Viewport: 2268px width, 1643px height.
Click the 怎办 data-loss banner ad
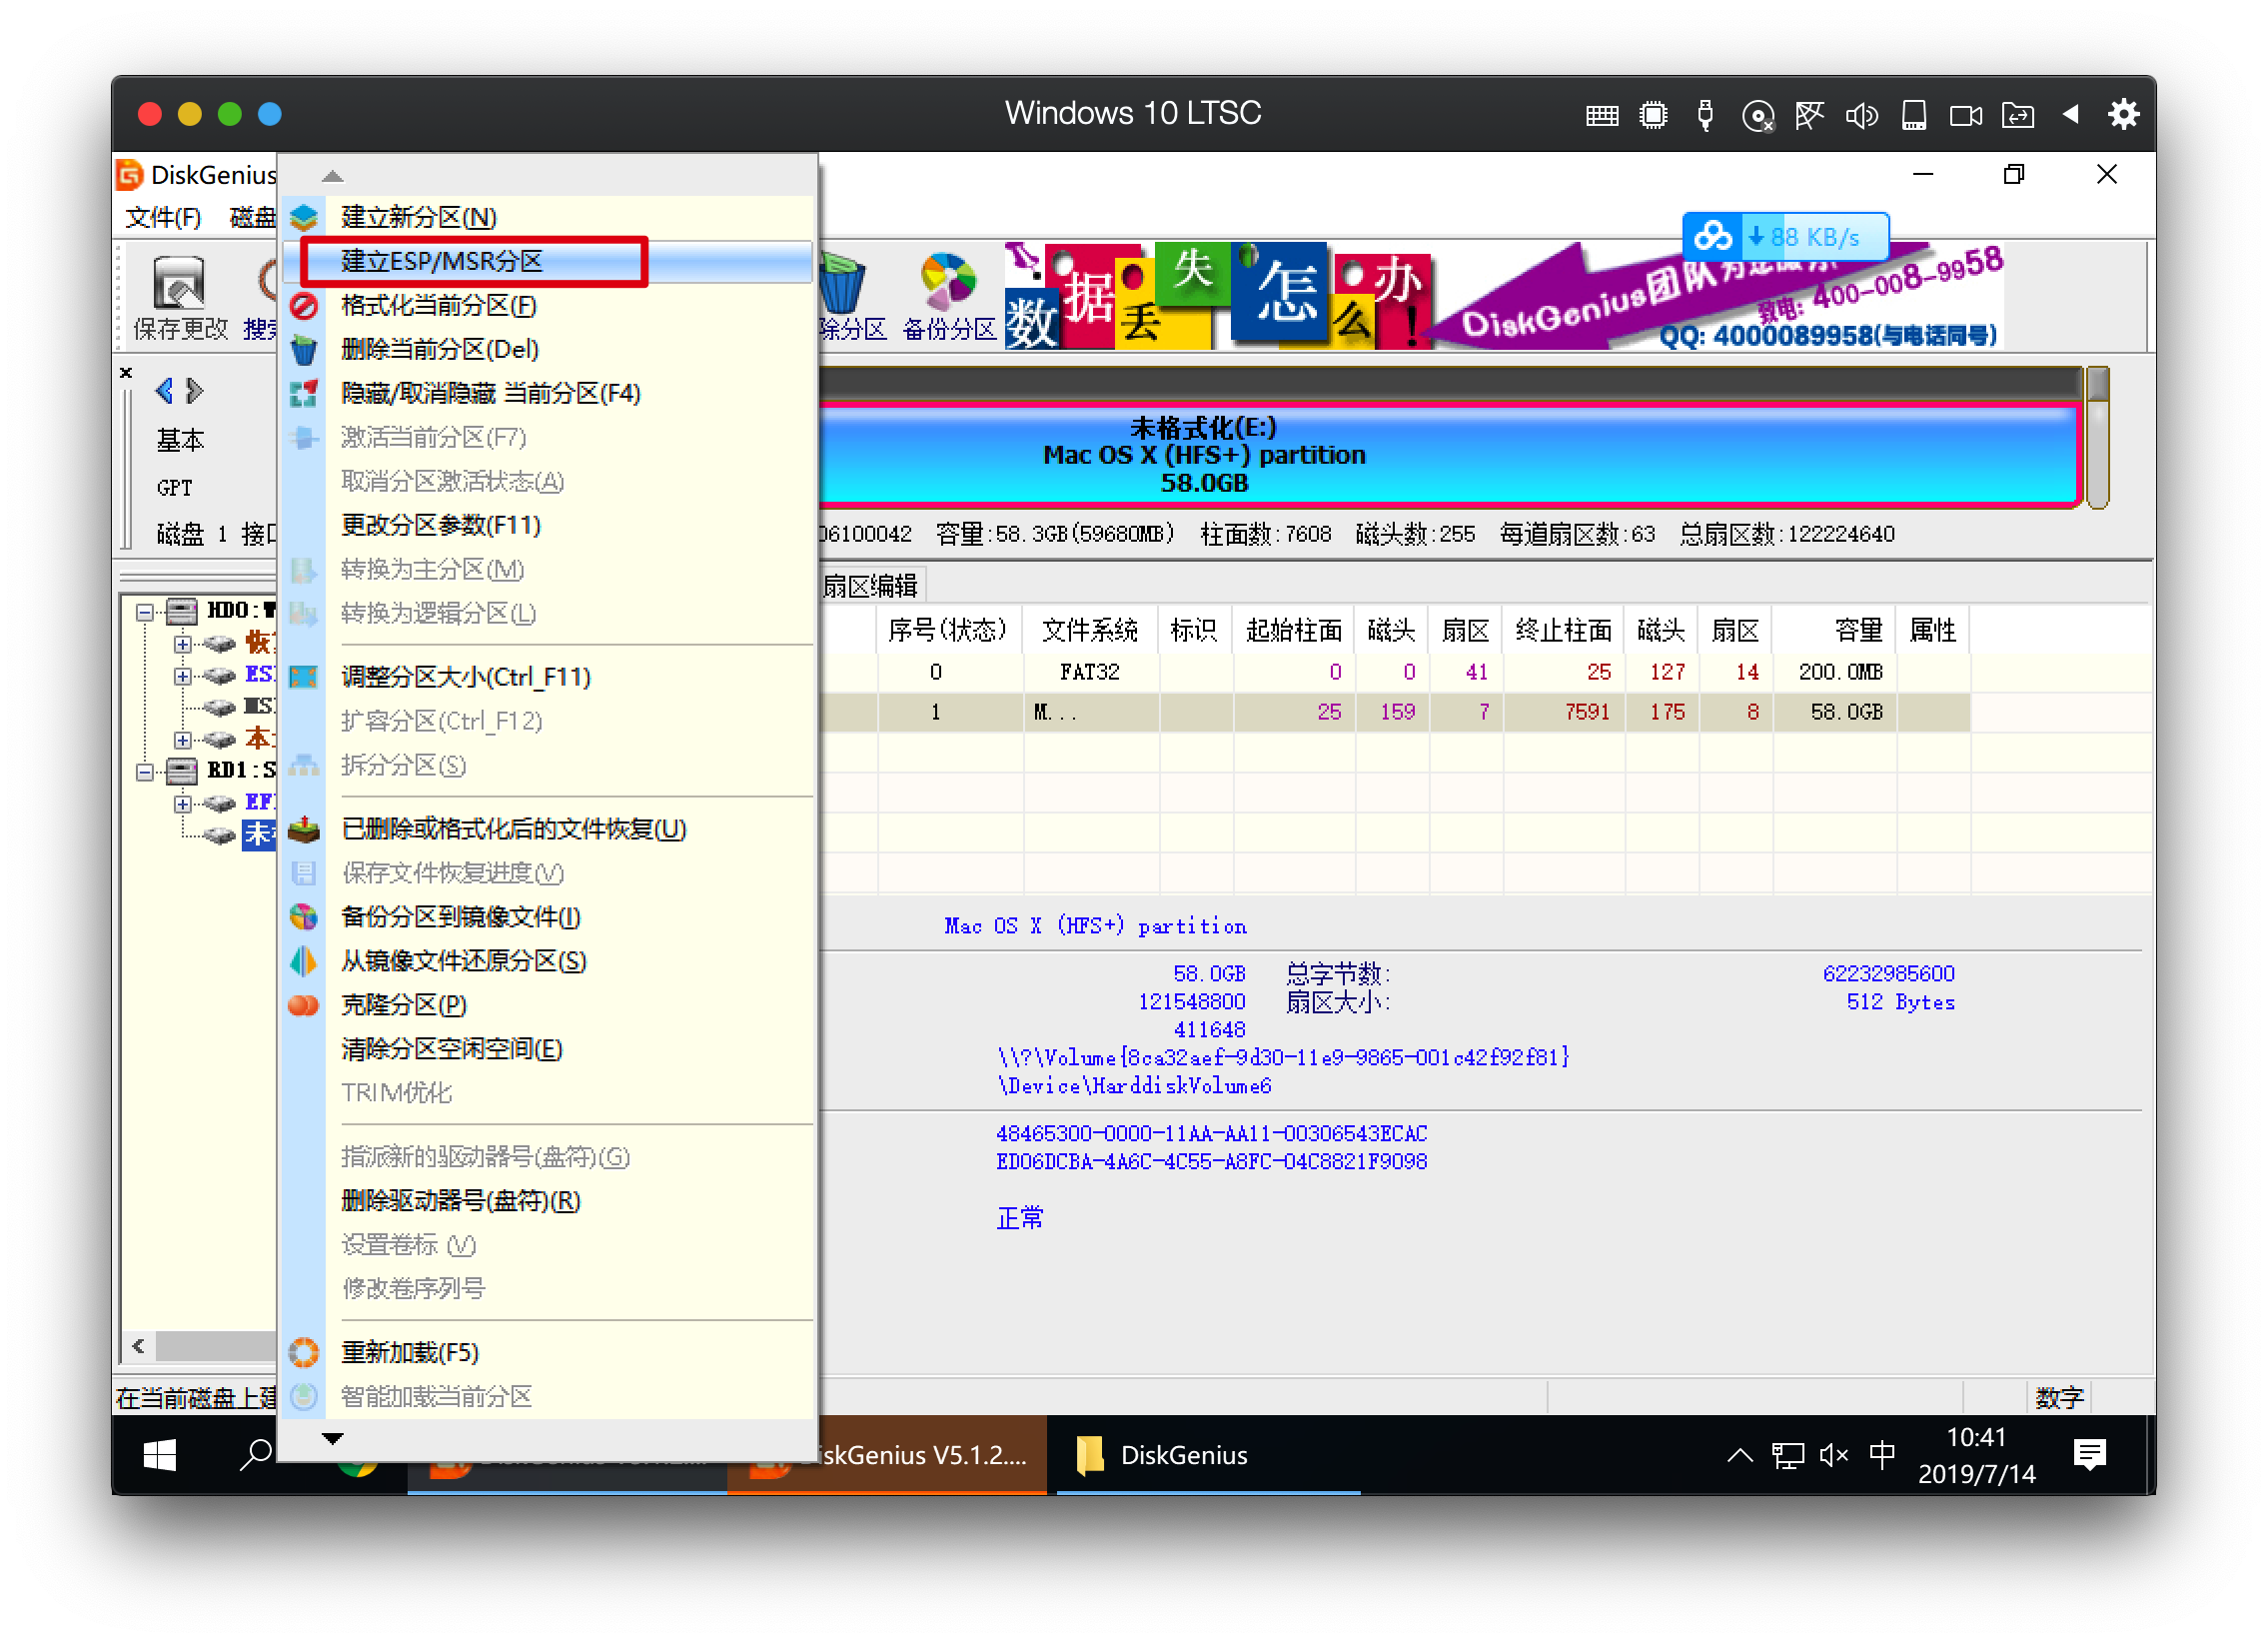click(1218, 297)
